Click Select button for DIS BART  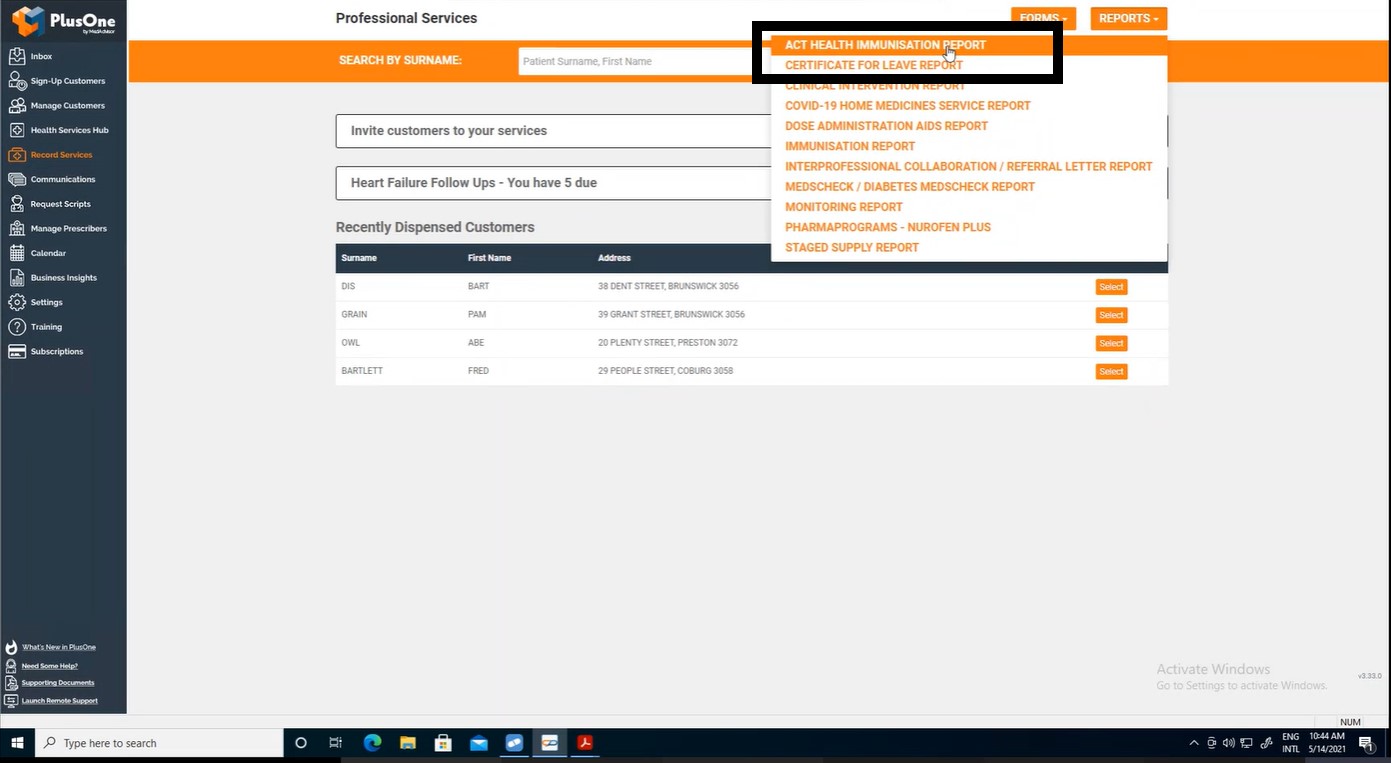pos(1111,287)
